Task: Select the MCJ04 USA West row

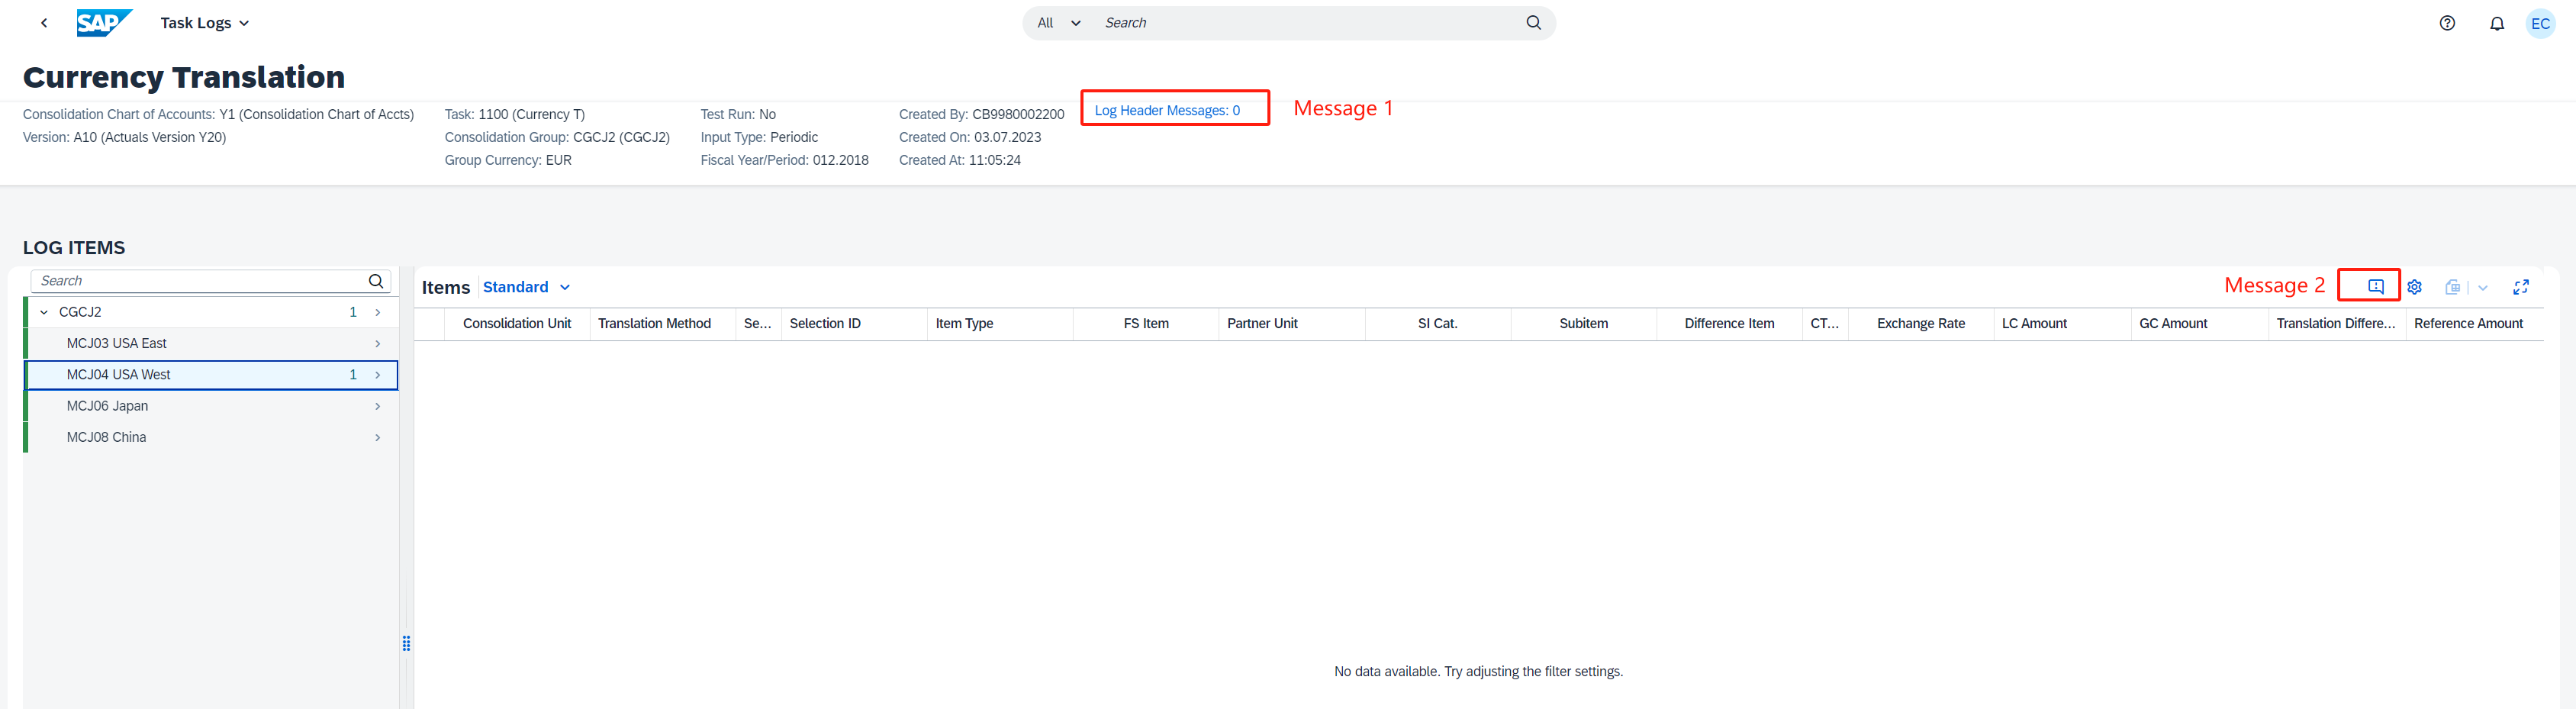Action: click(x=212, y=375)
